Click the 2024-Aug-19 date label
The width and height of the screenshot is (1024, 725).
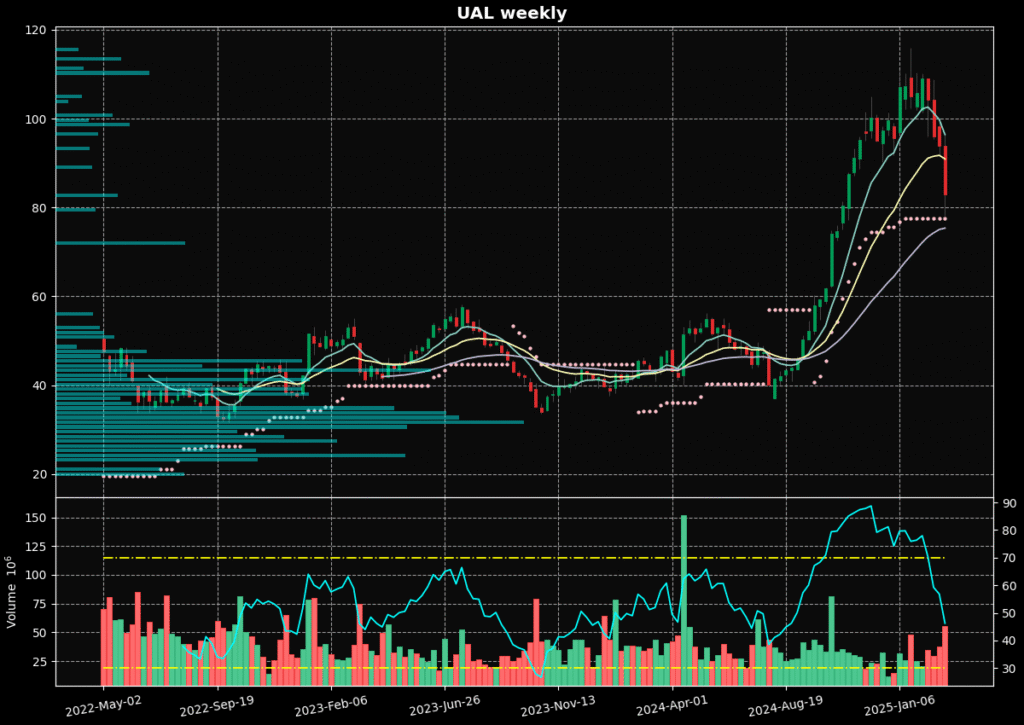click(x=786, y=707)
